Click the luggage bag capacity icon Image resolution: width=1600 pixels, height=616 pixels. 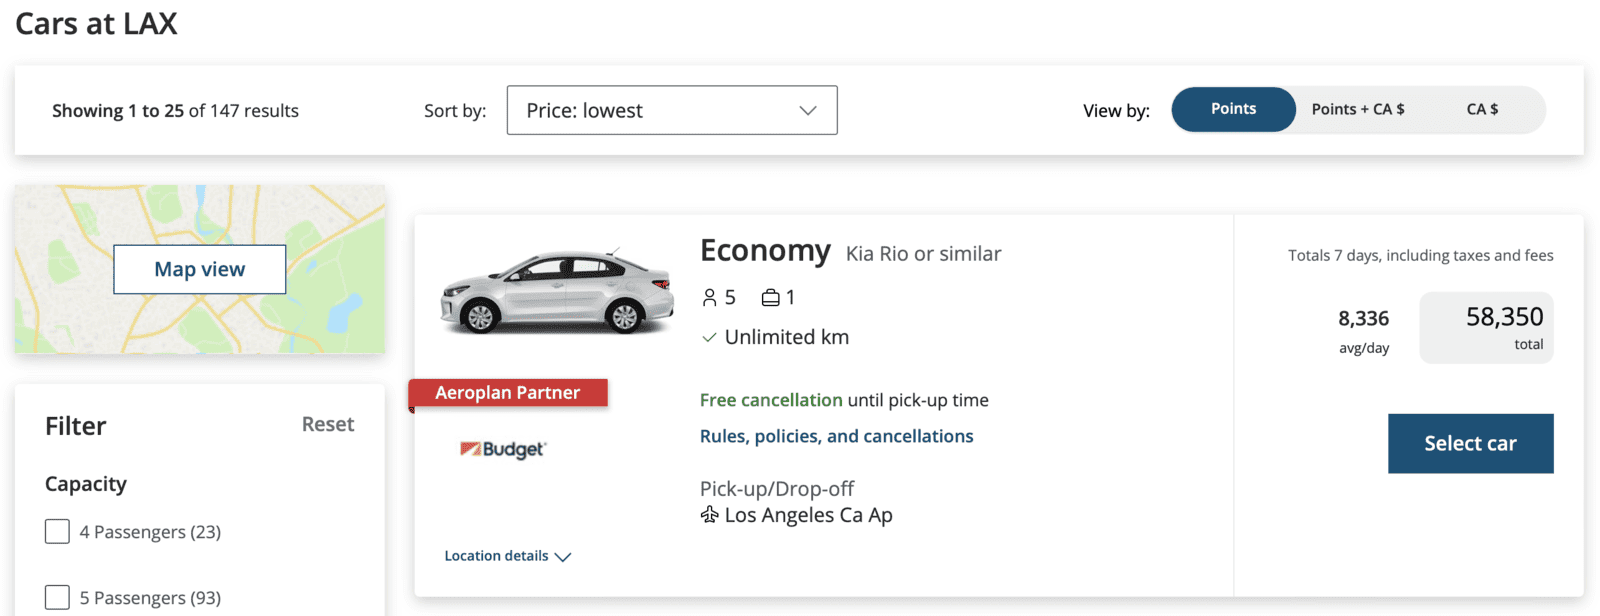point(770,297)
